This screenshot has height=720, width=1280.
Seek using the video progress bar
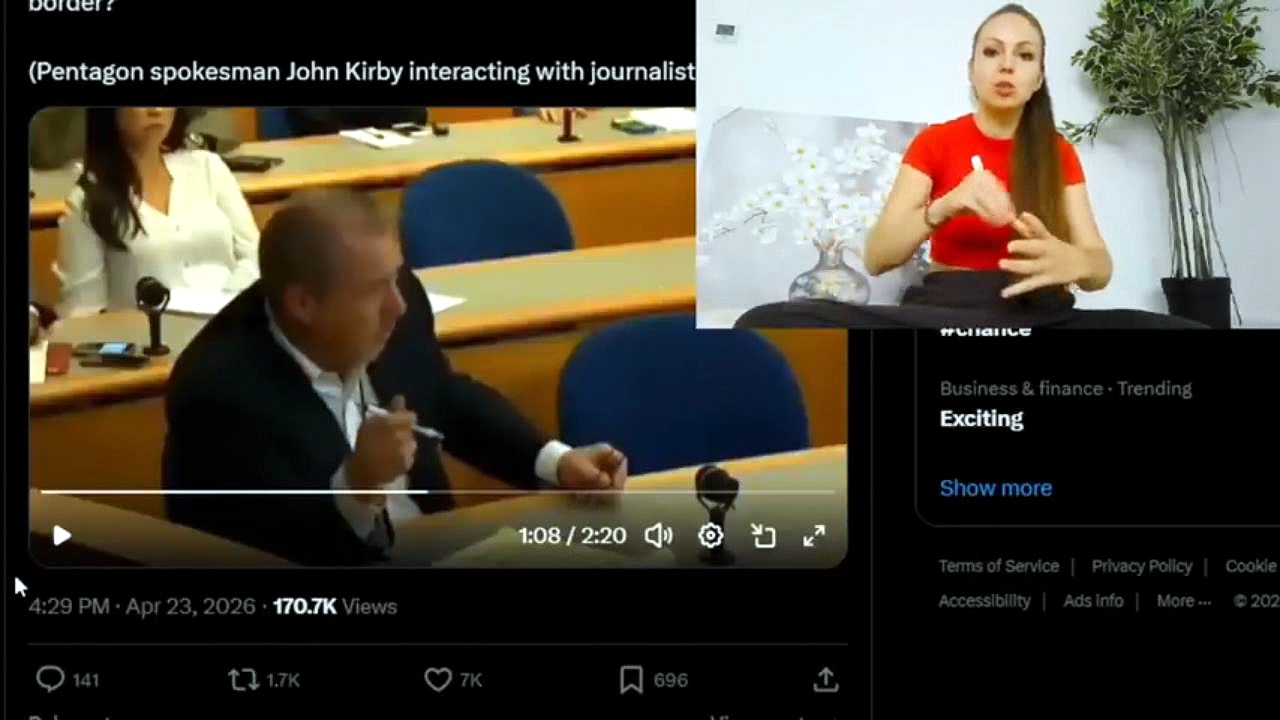coord(436,492)
